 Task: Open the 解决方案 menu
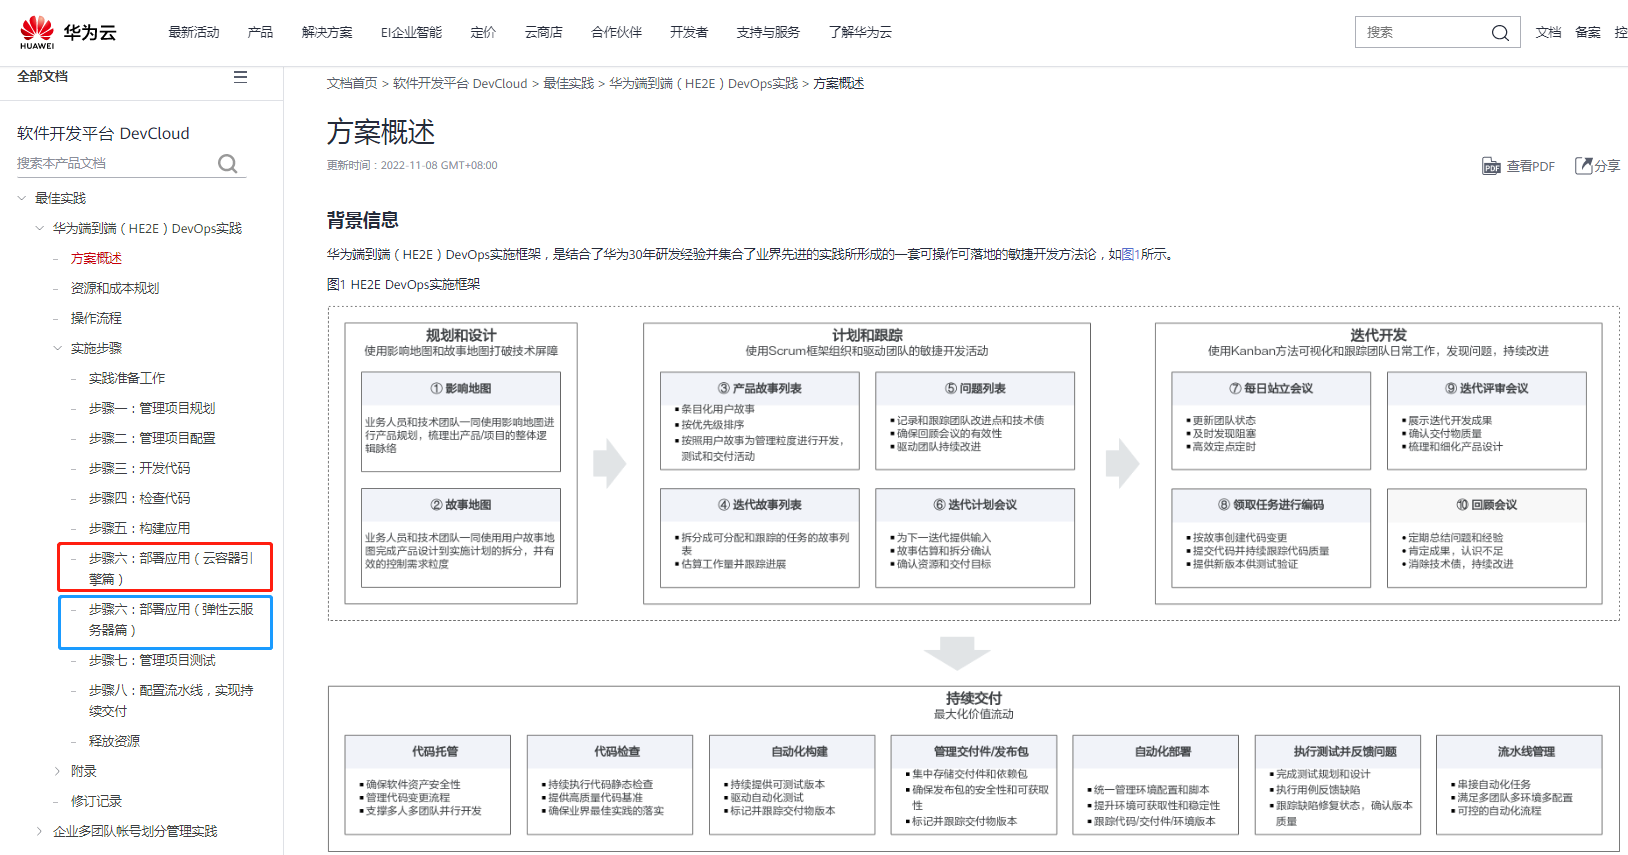327,32
